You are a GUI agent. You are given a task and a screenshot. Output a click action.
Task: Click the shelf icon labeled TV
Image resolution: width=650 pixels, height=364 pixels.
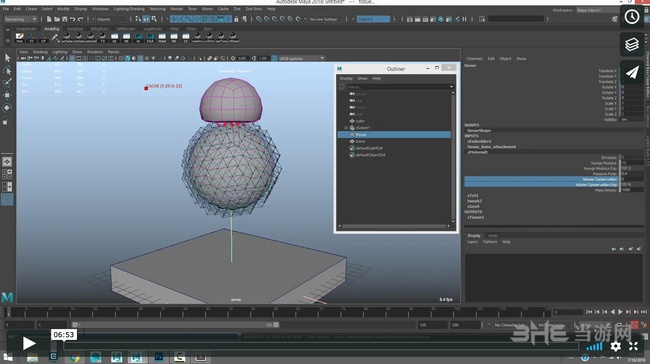pos(103,38)
